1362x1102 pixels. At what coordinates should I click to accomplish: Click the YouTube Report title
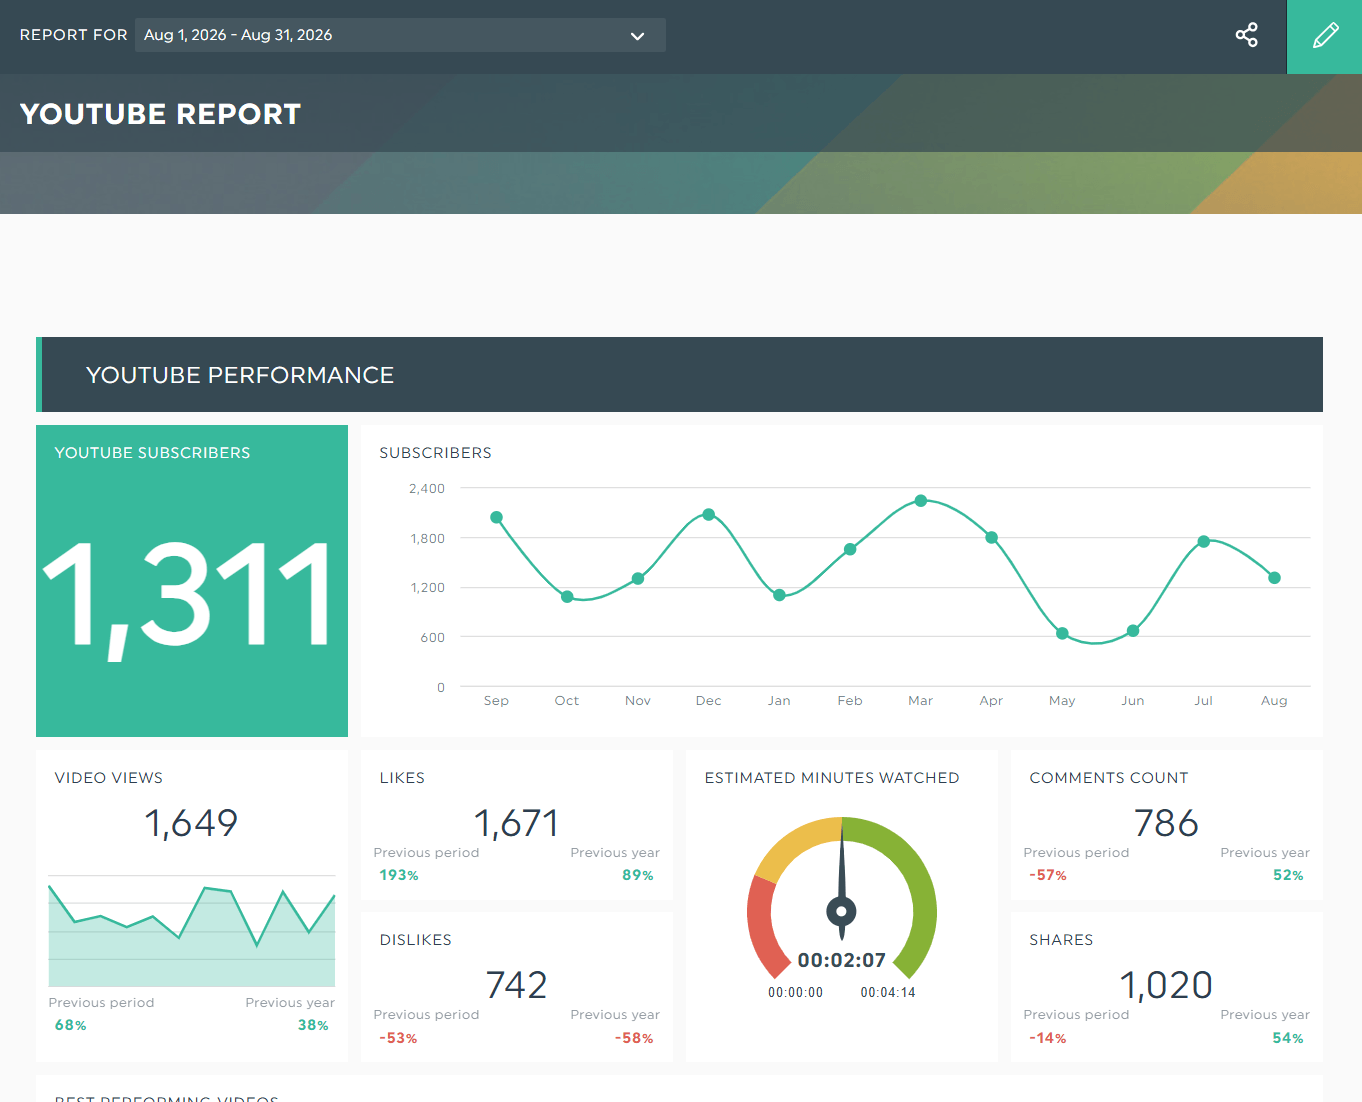160,114
